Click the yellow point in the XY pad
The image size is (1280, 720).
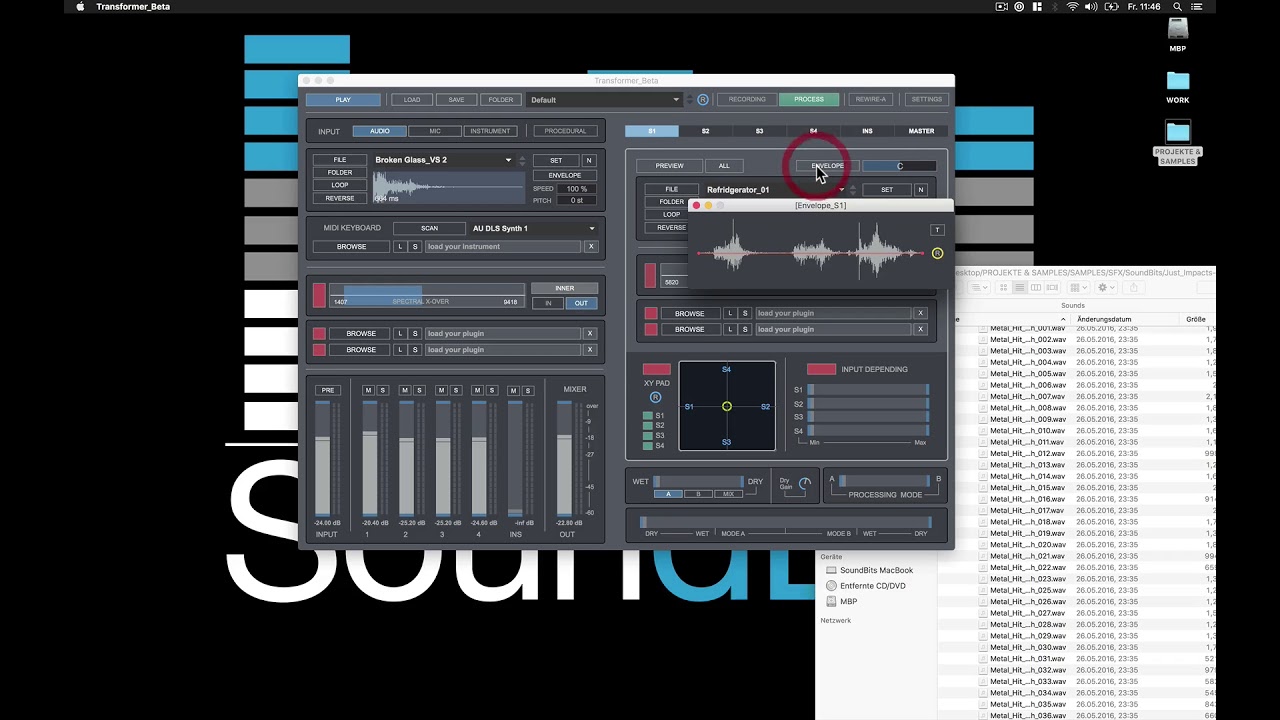pos(727,406)
